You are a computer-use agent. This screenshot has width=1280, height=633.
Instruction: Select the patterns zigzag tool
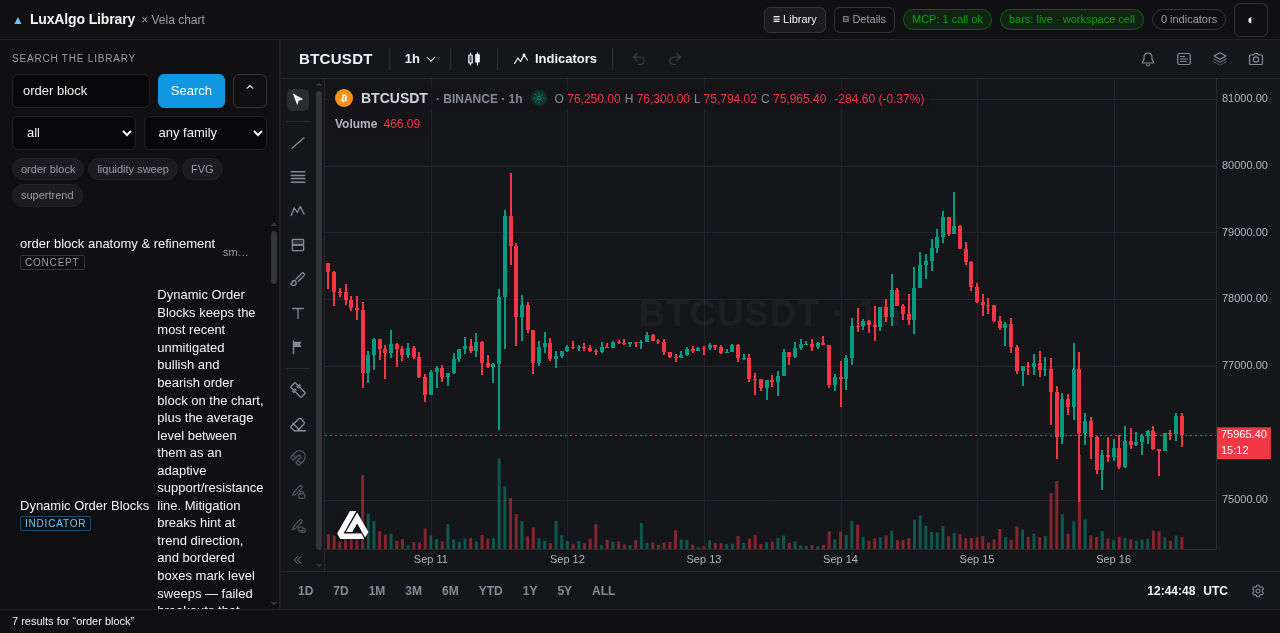click(x=298, y=211)
